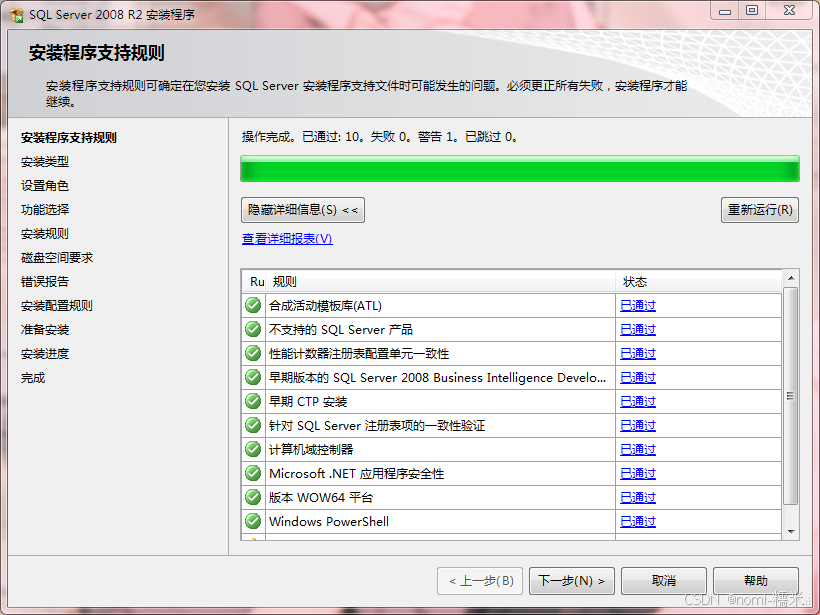The width and height of the screenshot is (820, 615).
Task: Click 取消 button
Action: pos(664,581)
